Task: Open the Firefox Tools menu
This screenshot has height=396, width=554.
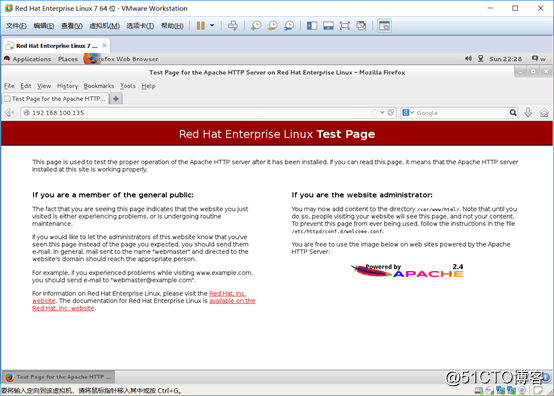Action: [128, 86]
